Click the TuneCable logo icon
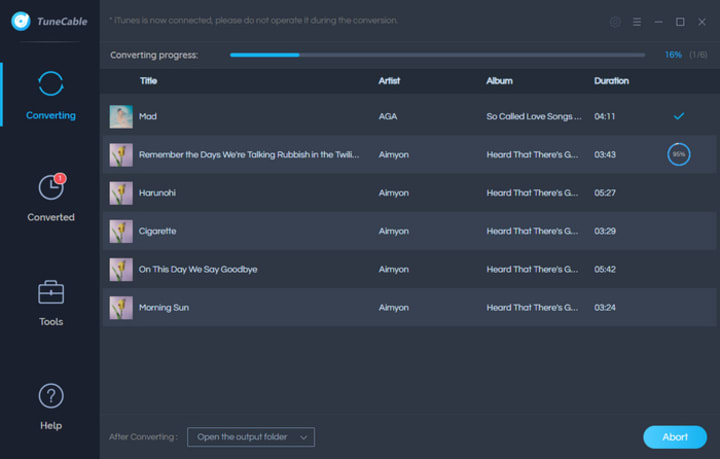This screenshot has width=720, height=459. [21, 21]
